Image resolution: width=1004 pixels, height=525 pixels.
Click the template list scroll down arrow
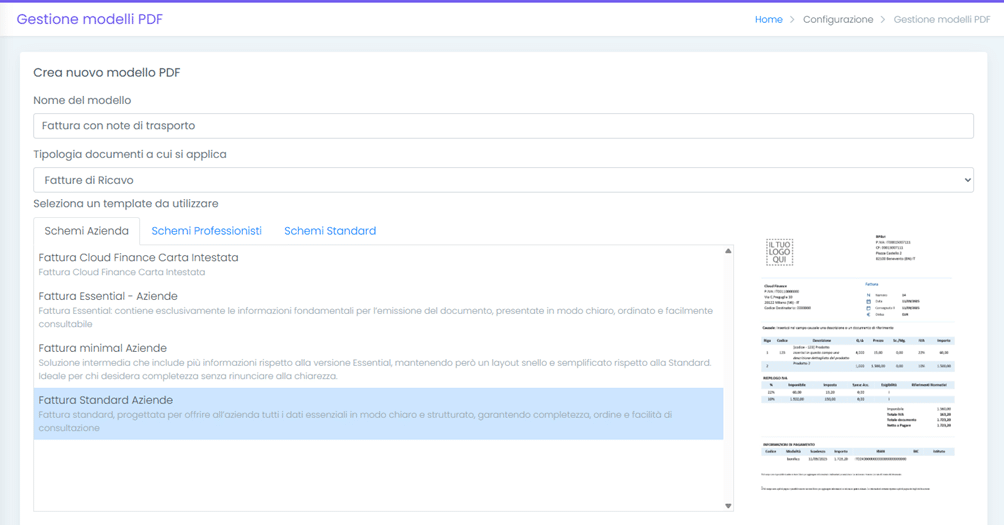(x=728, y=506)
